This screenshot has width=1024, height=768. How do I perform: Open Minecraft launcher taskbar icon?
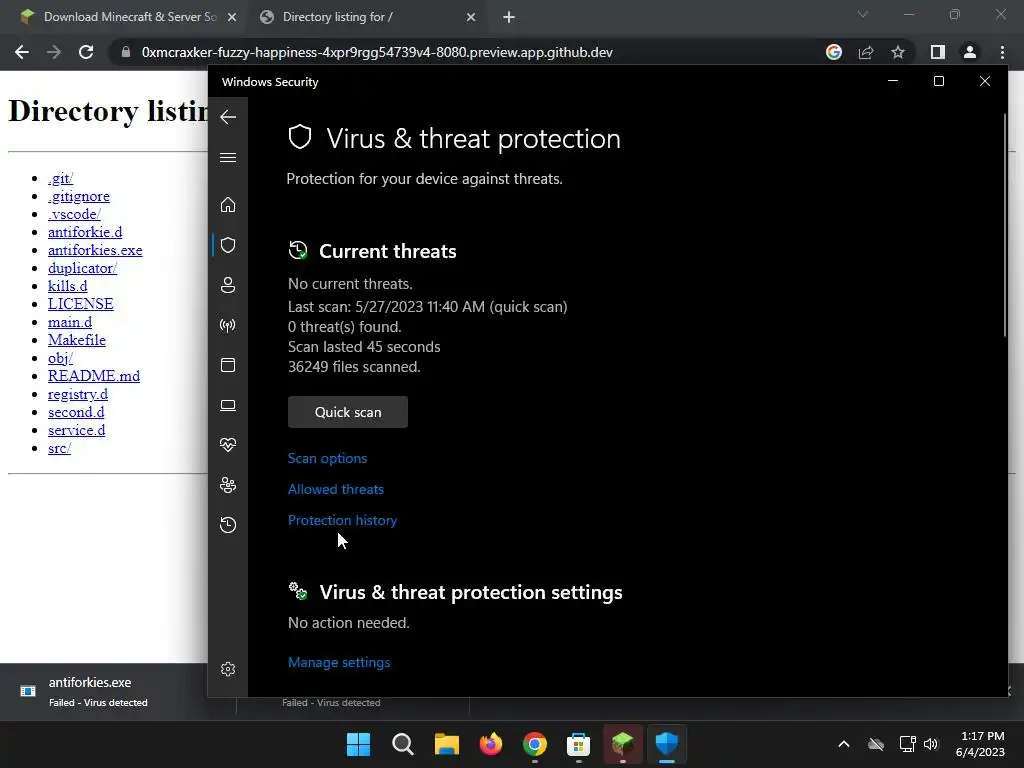click(622, 744)
